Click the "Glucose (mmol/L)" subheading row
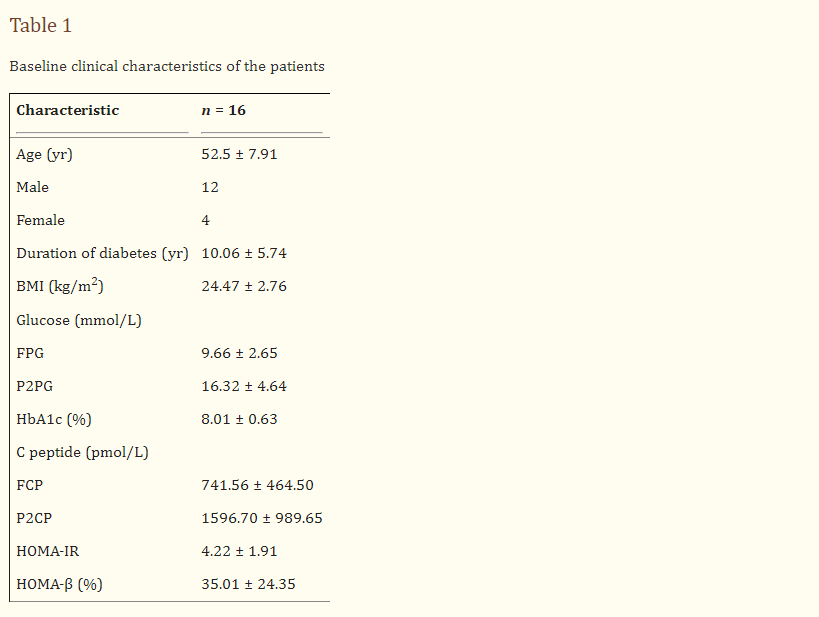This screenshot has width=819, height=617. click(78, 320)
